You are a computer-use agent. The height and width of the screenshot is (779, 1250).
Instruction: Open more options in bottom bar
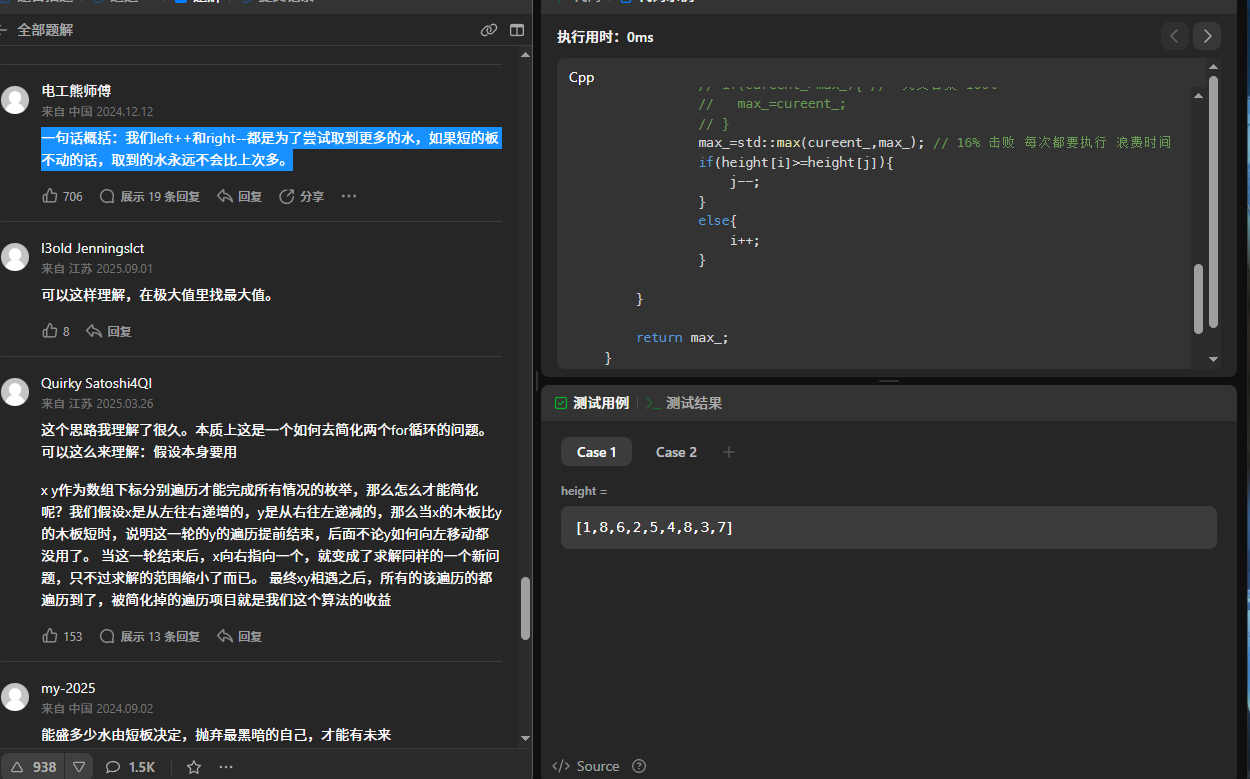227,767
